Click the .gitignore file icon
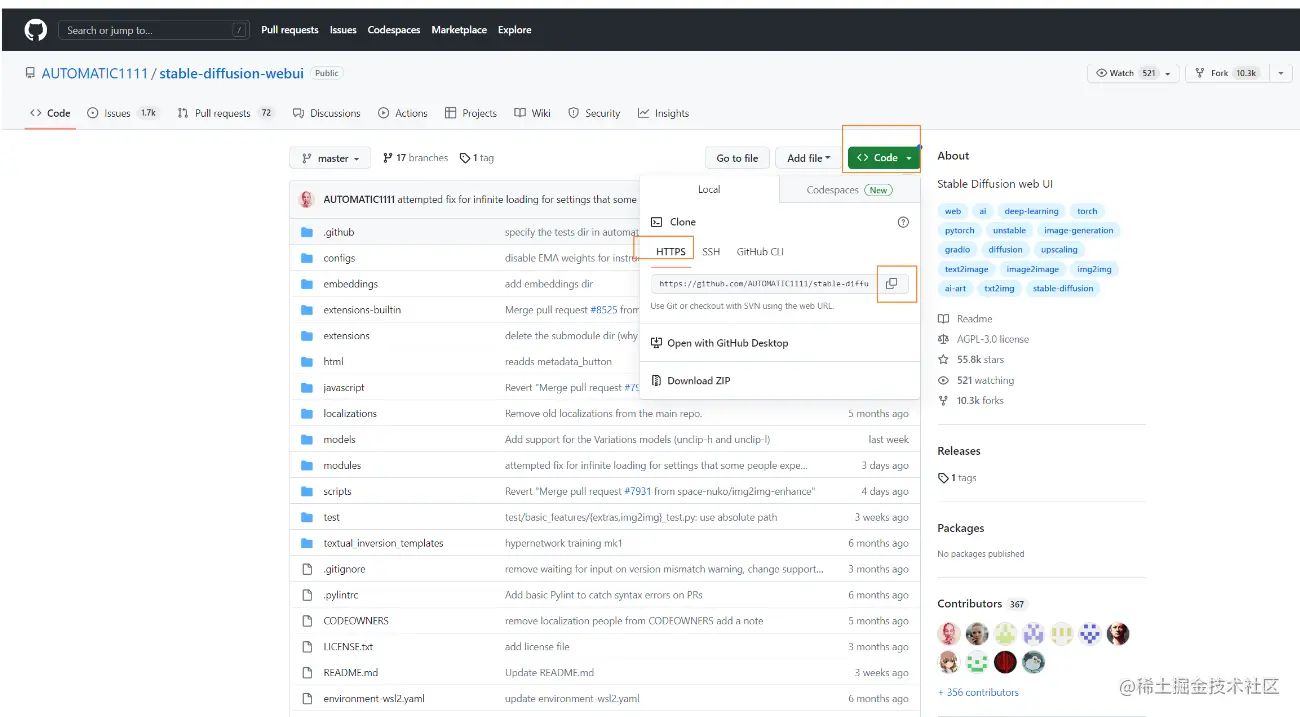1300x717 pixels. [307, 569]
